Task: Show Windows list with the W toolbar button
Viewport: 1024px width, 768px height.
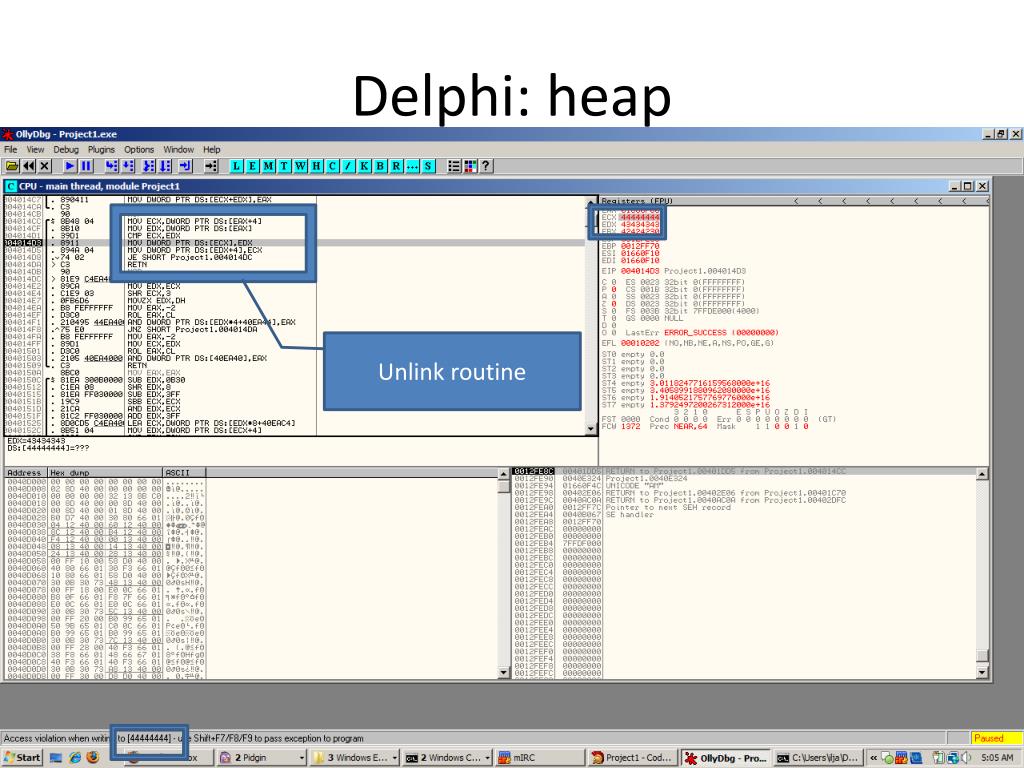Action: [x=300, y=166]
